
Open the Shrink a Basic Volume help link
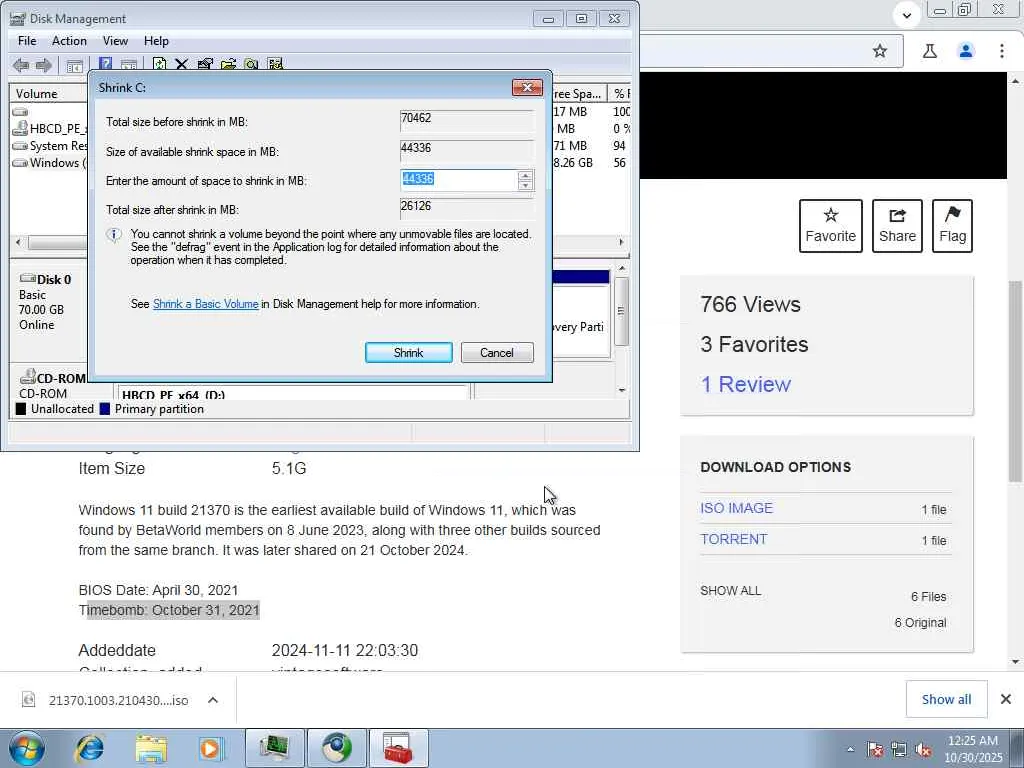(x=206, y=304)
